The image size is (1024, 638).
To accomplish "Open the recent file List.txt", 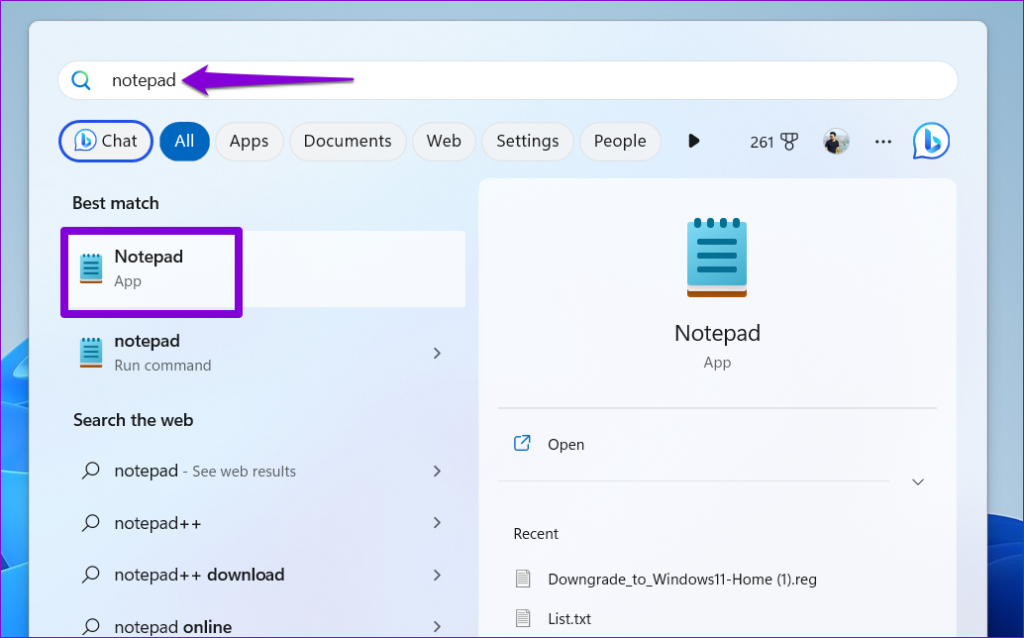I will point(571,618).
